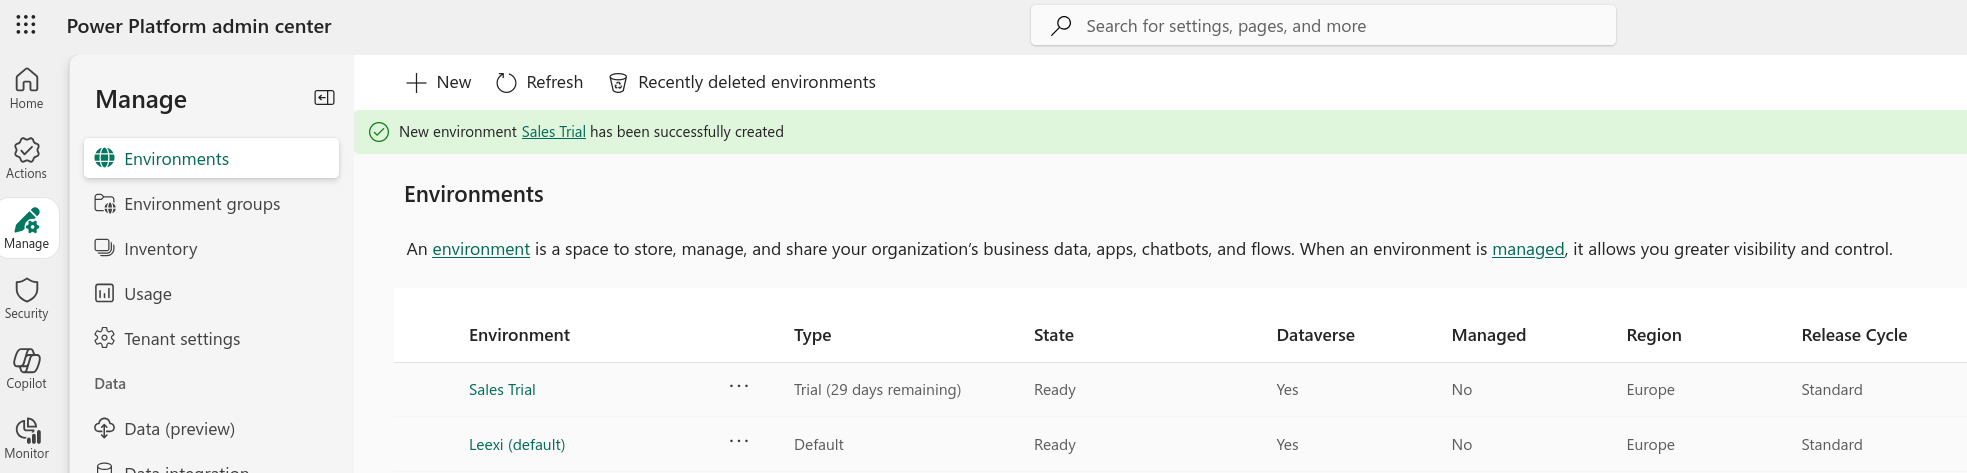Click the plus icon for New
Screen dimensions: 1967x473
point(416,82)
